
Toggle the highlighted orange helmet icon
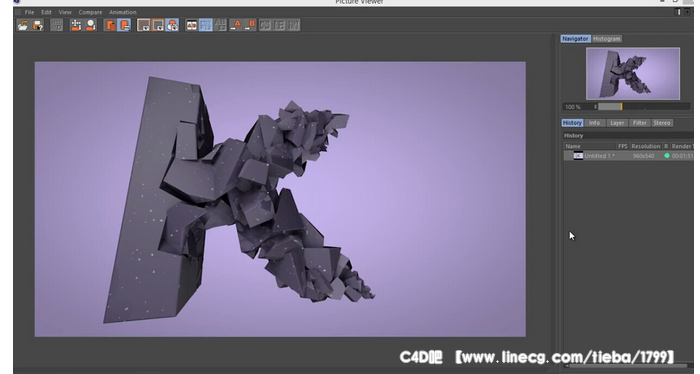tap(172, 25)
